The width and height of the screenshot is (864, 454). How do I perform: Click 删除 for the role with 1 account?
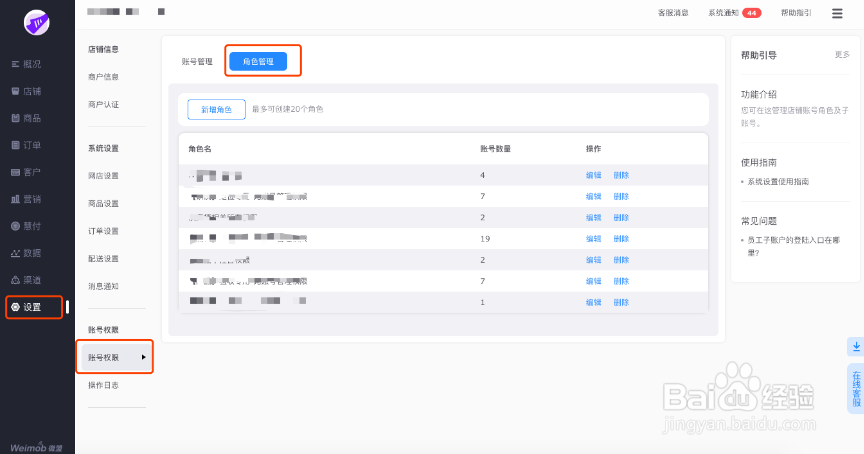(621, 302)
